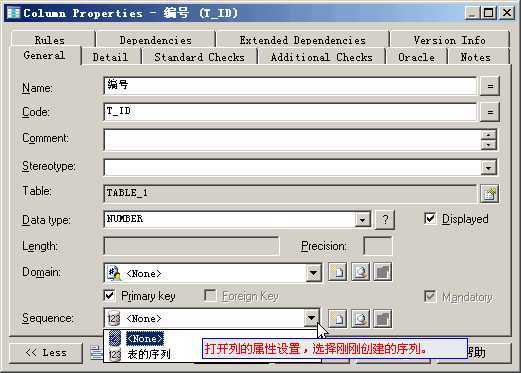This screenshot has width=521, height=373.
Task: Uncheck the Primary key checkbox
Action: pos(110,295)
